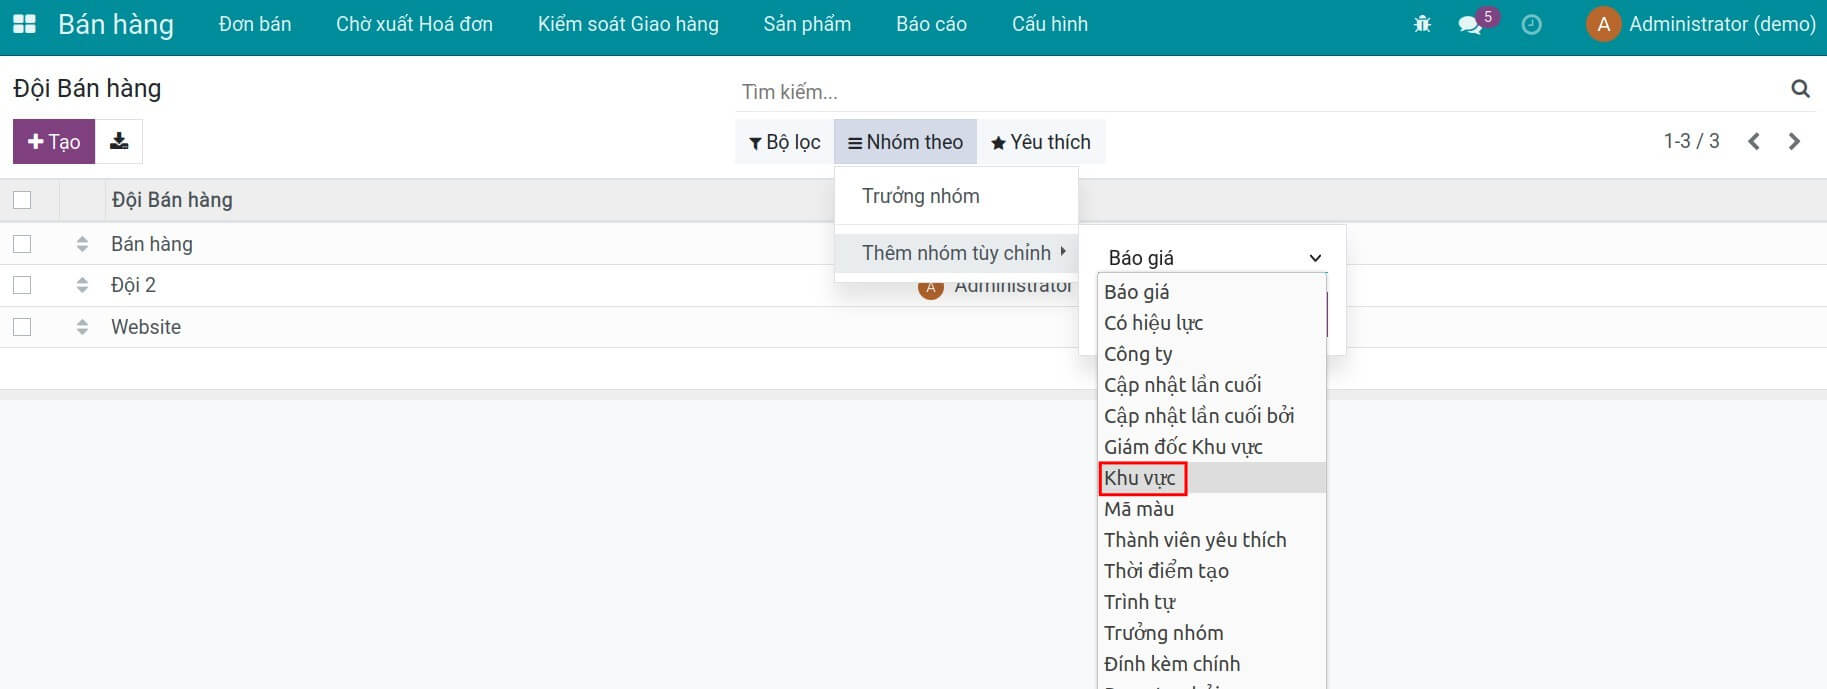Go to next page arrow
The width and height of the screenshot is (1827, 689).
click(1794, 141)
